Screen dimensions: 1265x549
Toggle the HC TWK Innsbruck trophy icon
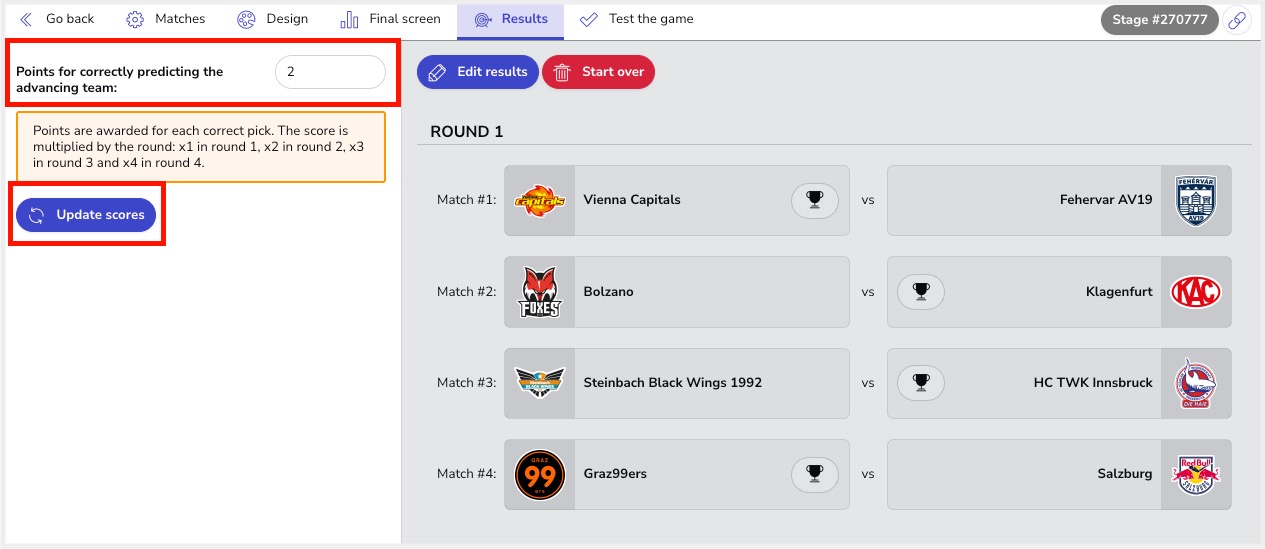point(921,383)
